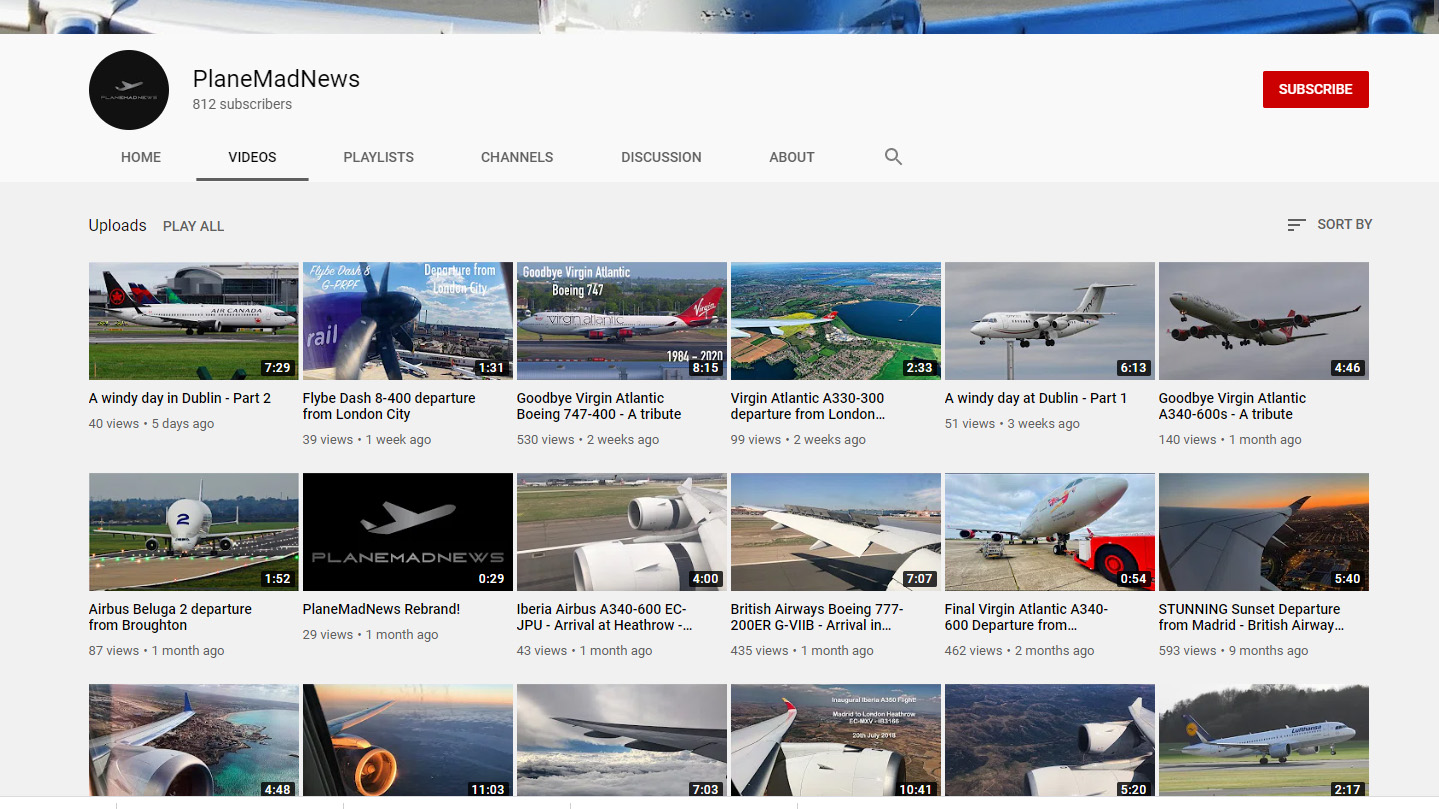Play the cloudy wing 7:03 thumbnail
This screenshot has width=1439, height=809.
click(622, 741)
